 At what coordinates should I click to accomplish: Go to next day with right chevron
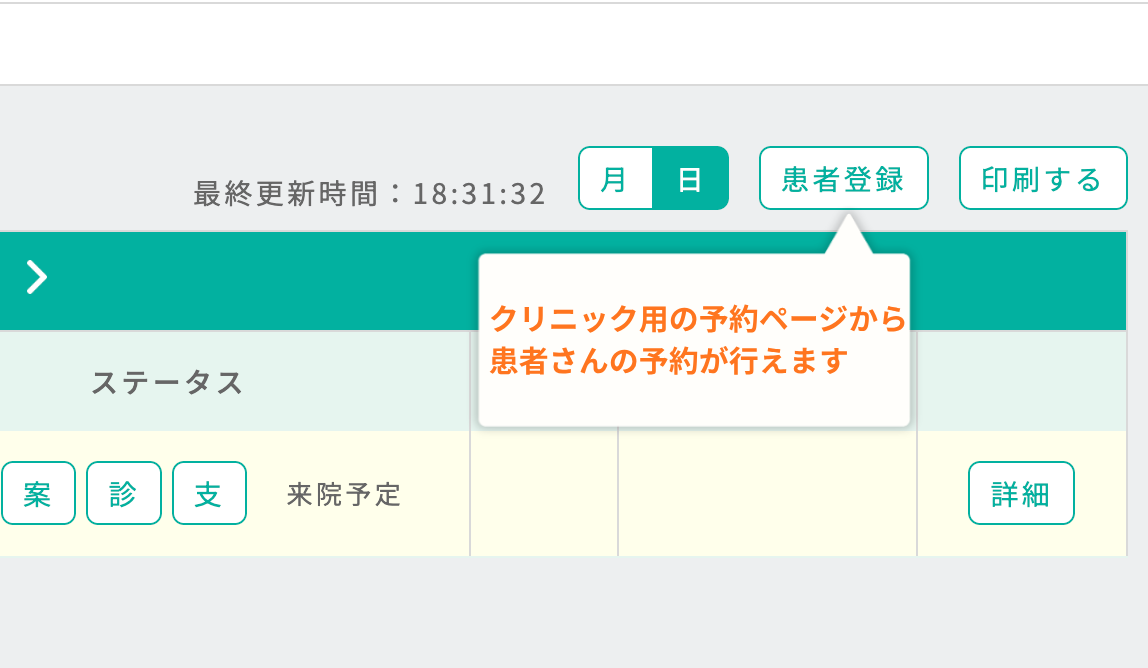(x=37, y=278)
